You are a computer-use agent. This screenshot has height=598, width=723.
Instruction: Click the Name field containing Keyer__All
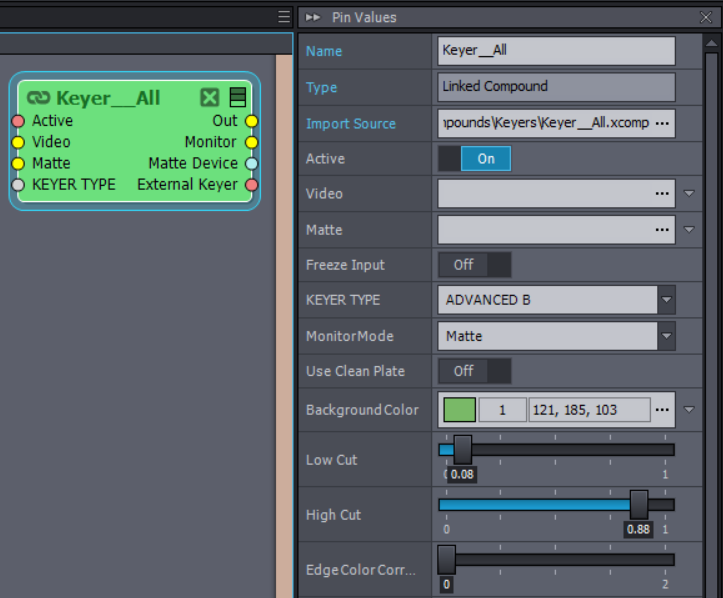[556, 51]
